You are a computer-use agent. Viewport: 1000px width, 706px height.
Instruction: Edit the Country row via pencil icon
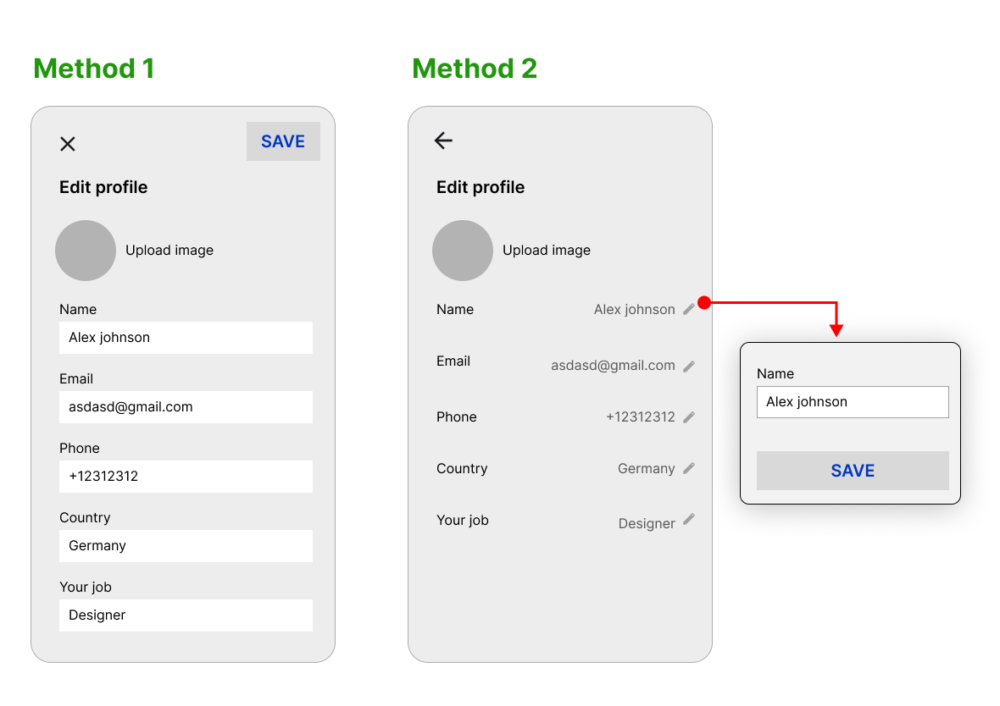point(689,468)
